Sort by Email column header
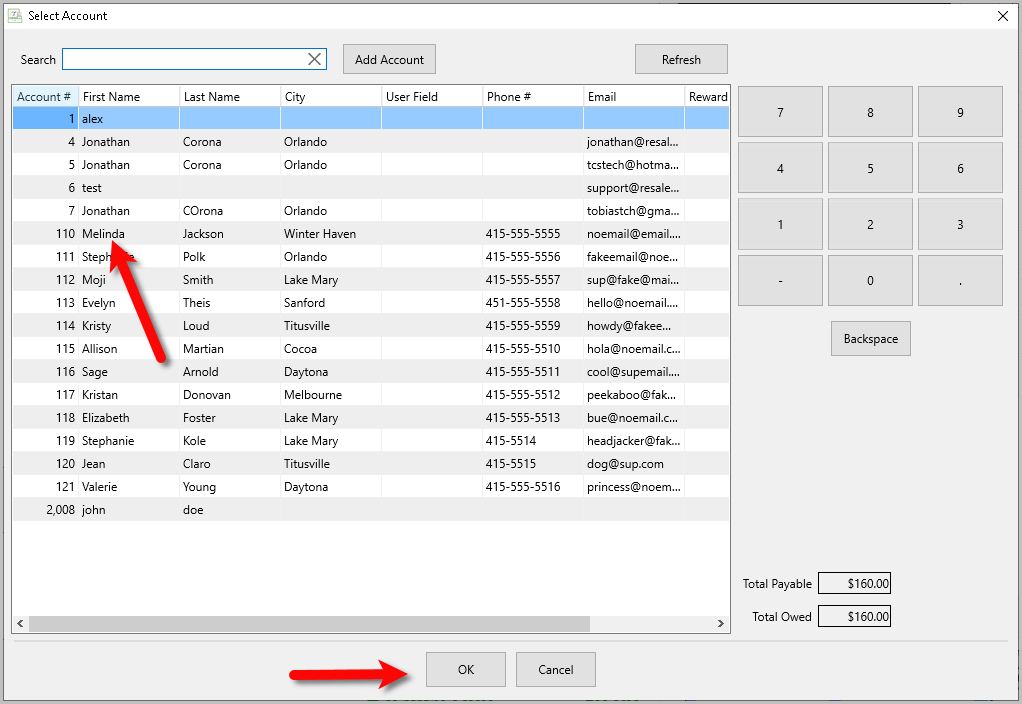 (634, 96)
